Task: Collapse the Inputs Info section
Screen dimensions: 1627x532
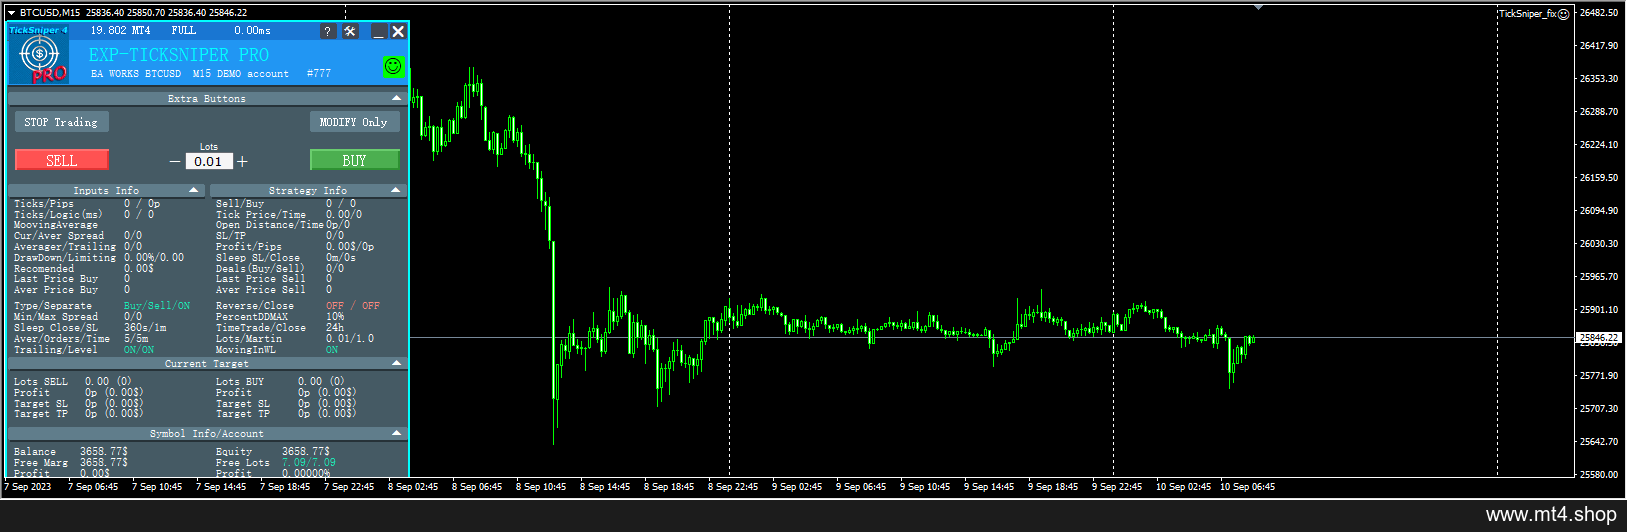Action: point(194,190)
